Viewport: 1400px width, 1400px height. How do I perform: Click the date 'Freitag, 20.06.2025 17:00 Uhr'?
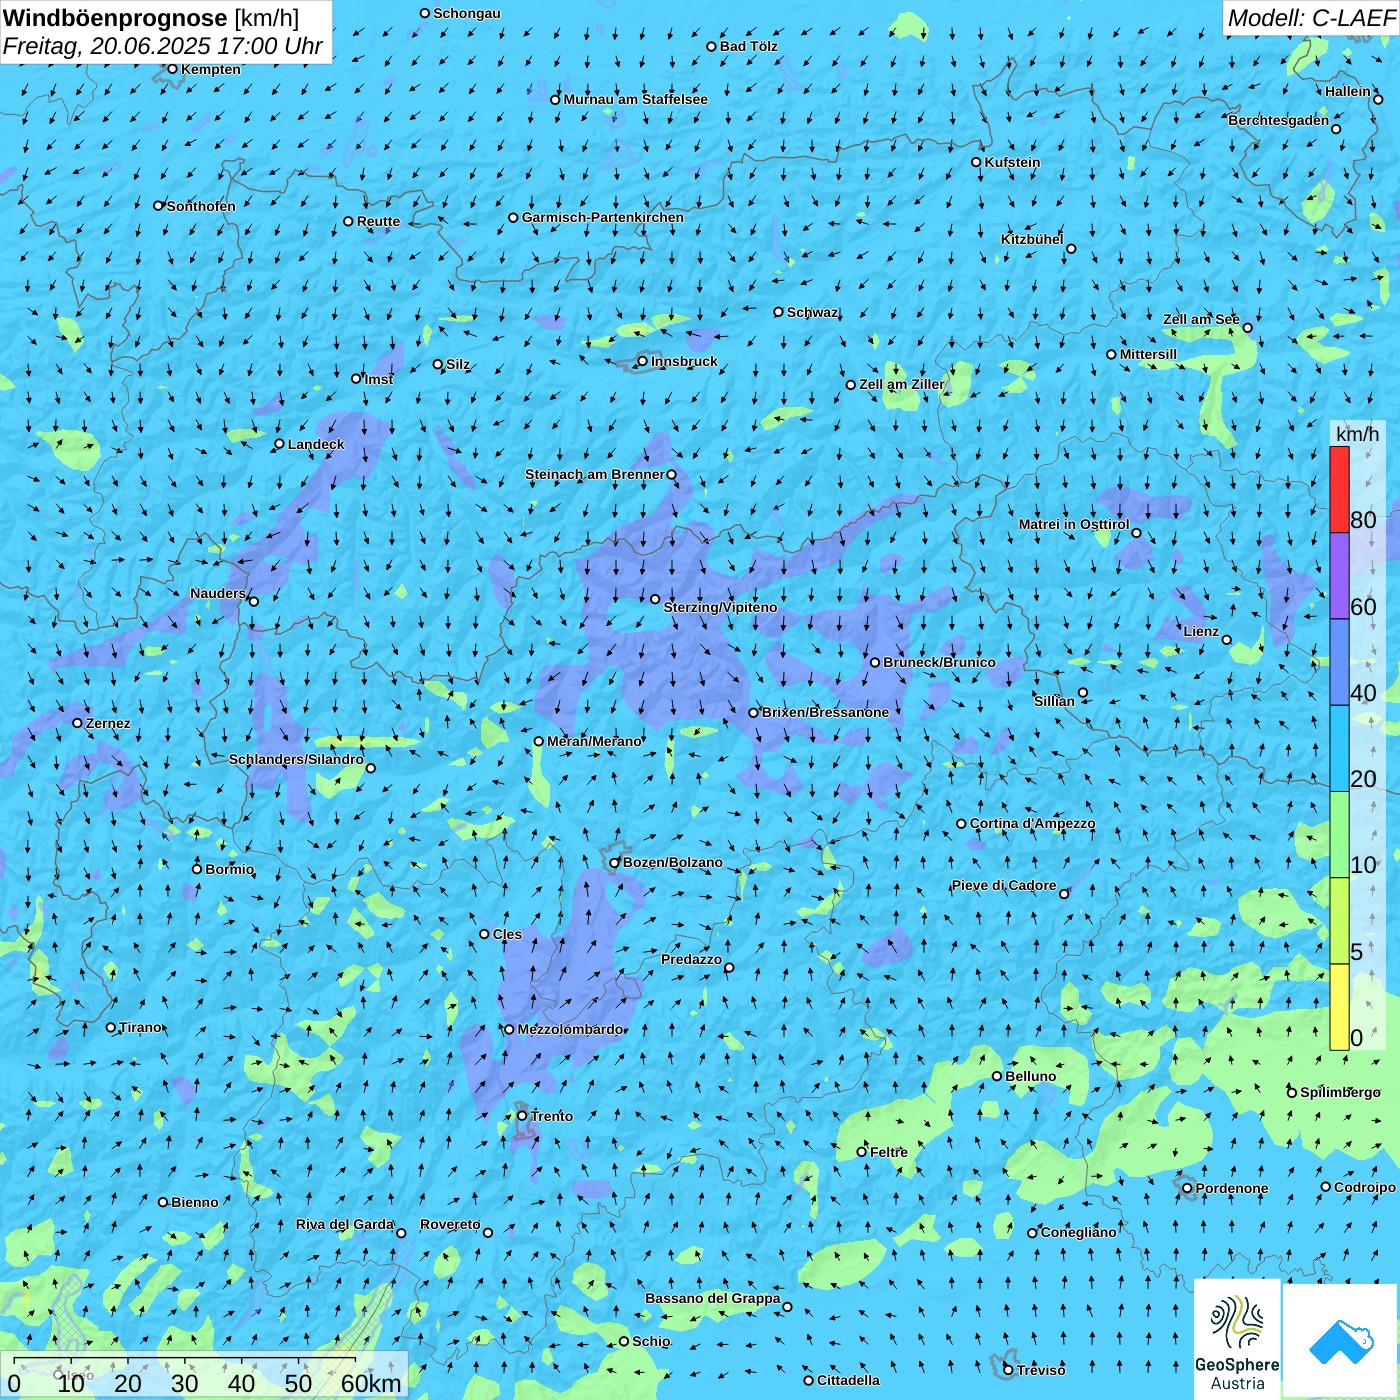[163, 46]
